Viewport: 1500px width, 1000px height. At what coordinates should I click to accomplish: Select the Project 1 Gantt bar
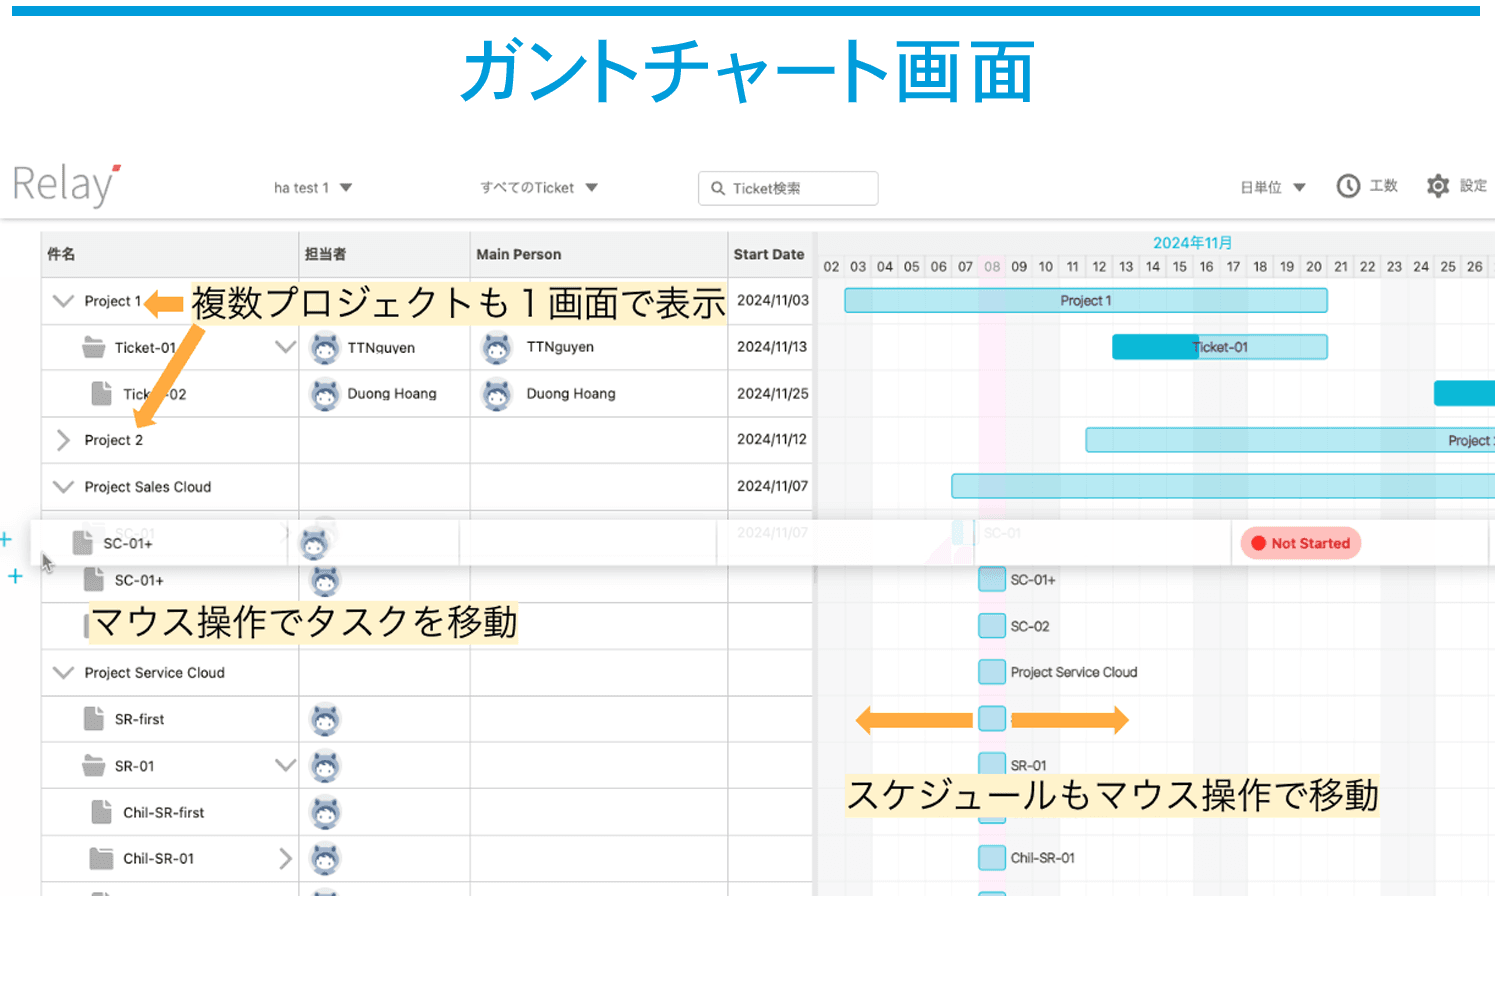point(1085,301)
